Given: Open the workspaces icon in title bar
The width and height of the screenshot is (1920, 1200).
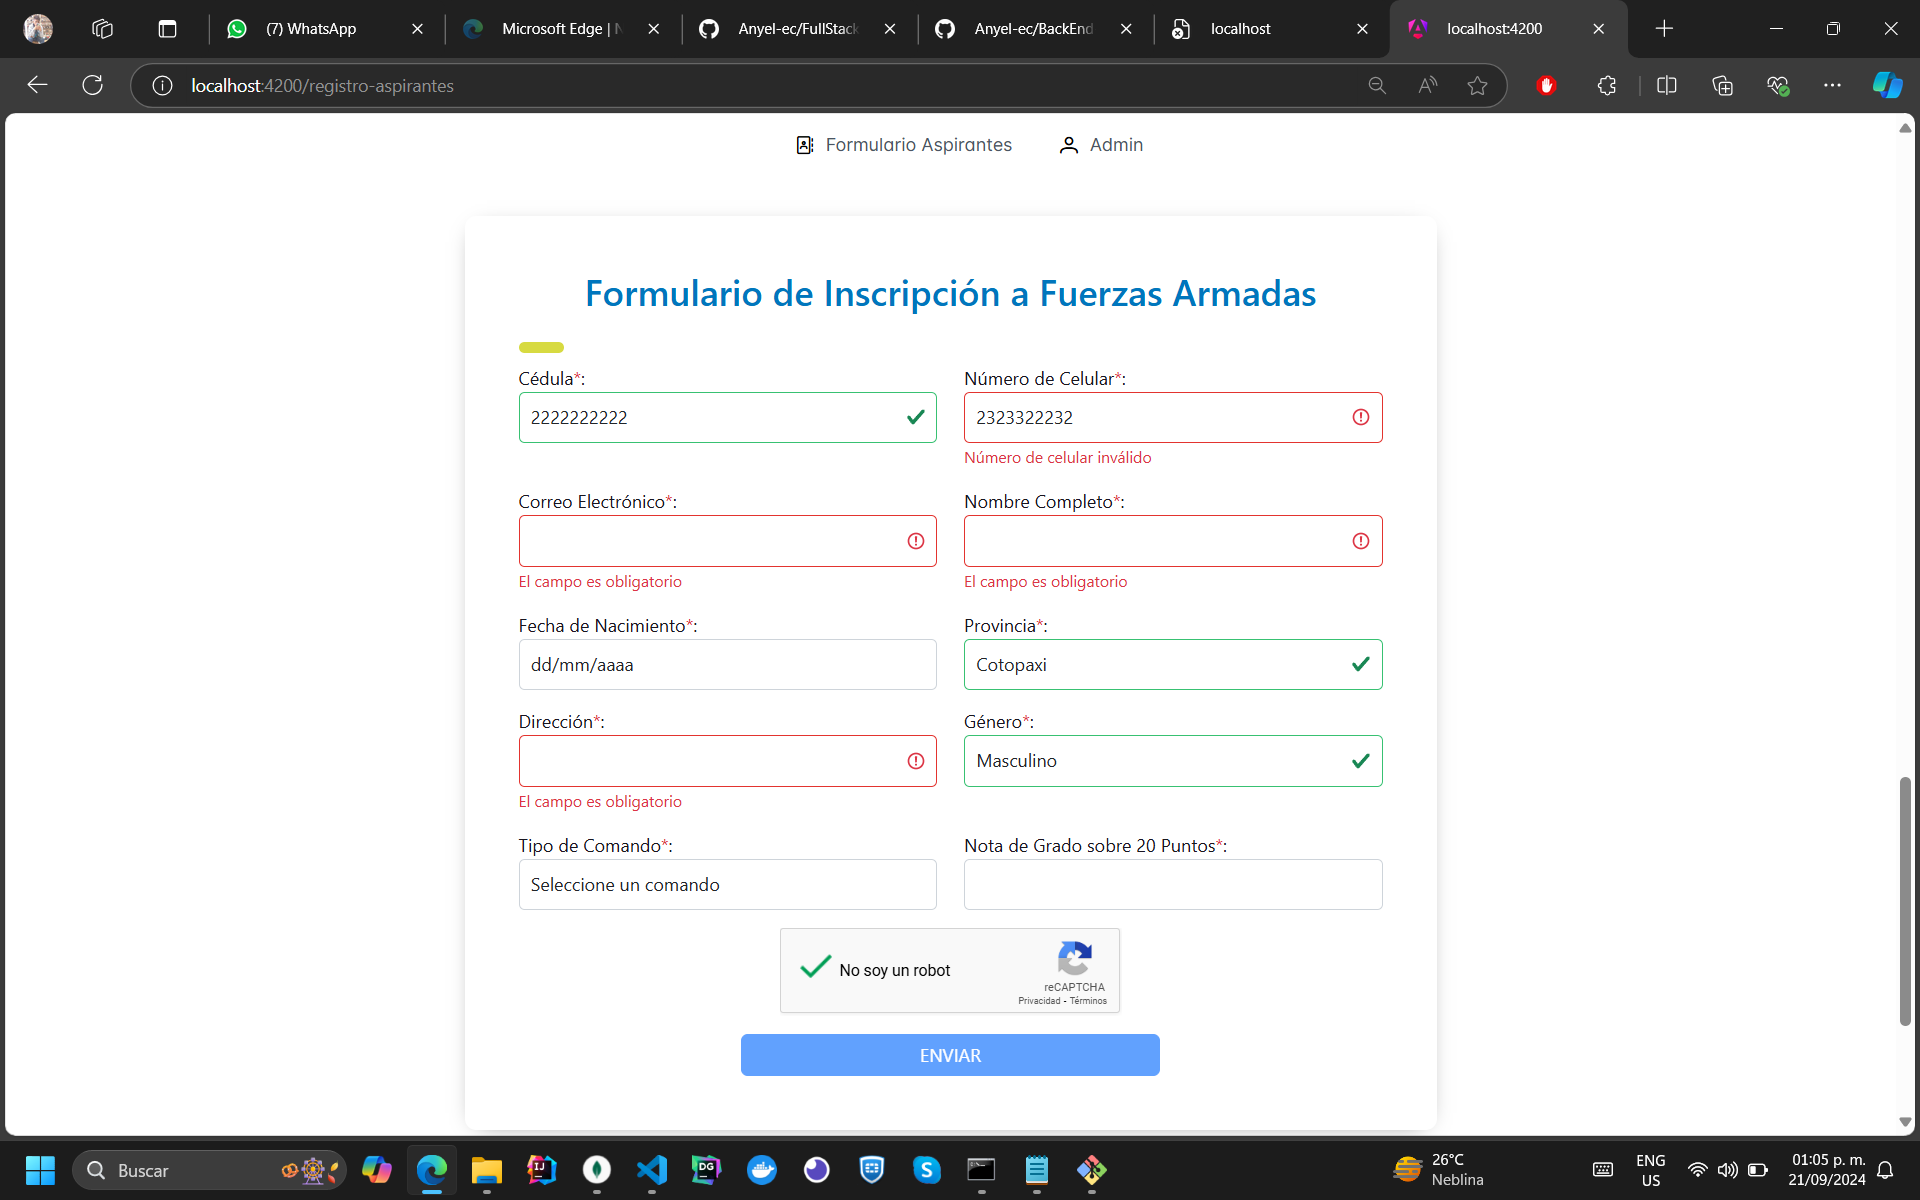Looking at the screenshot, I should pos(103,29).
